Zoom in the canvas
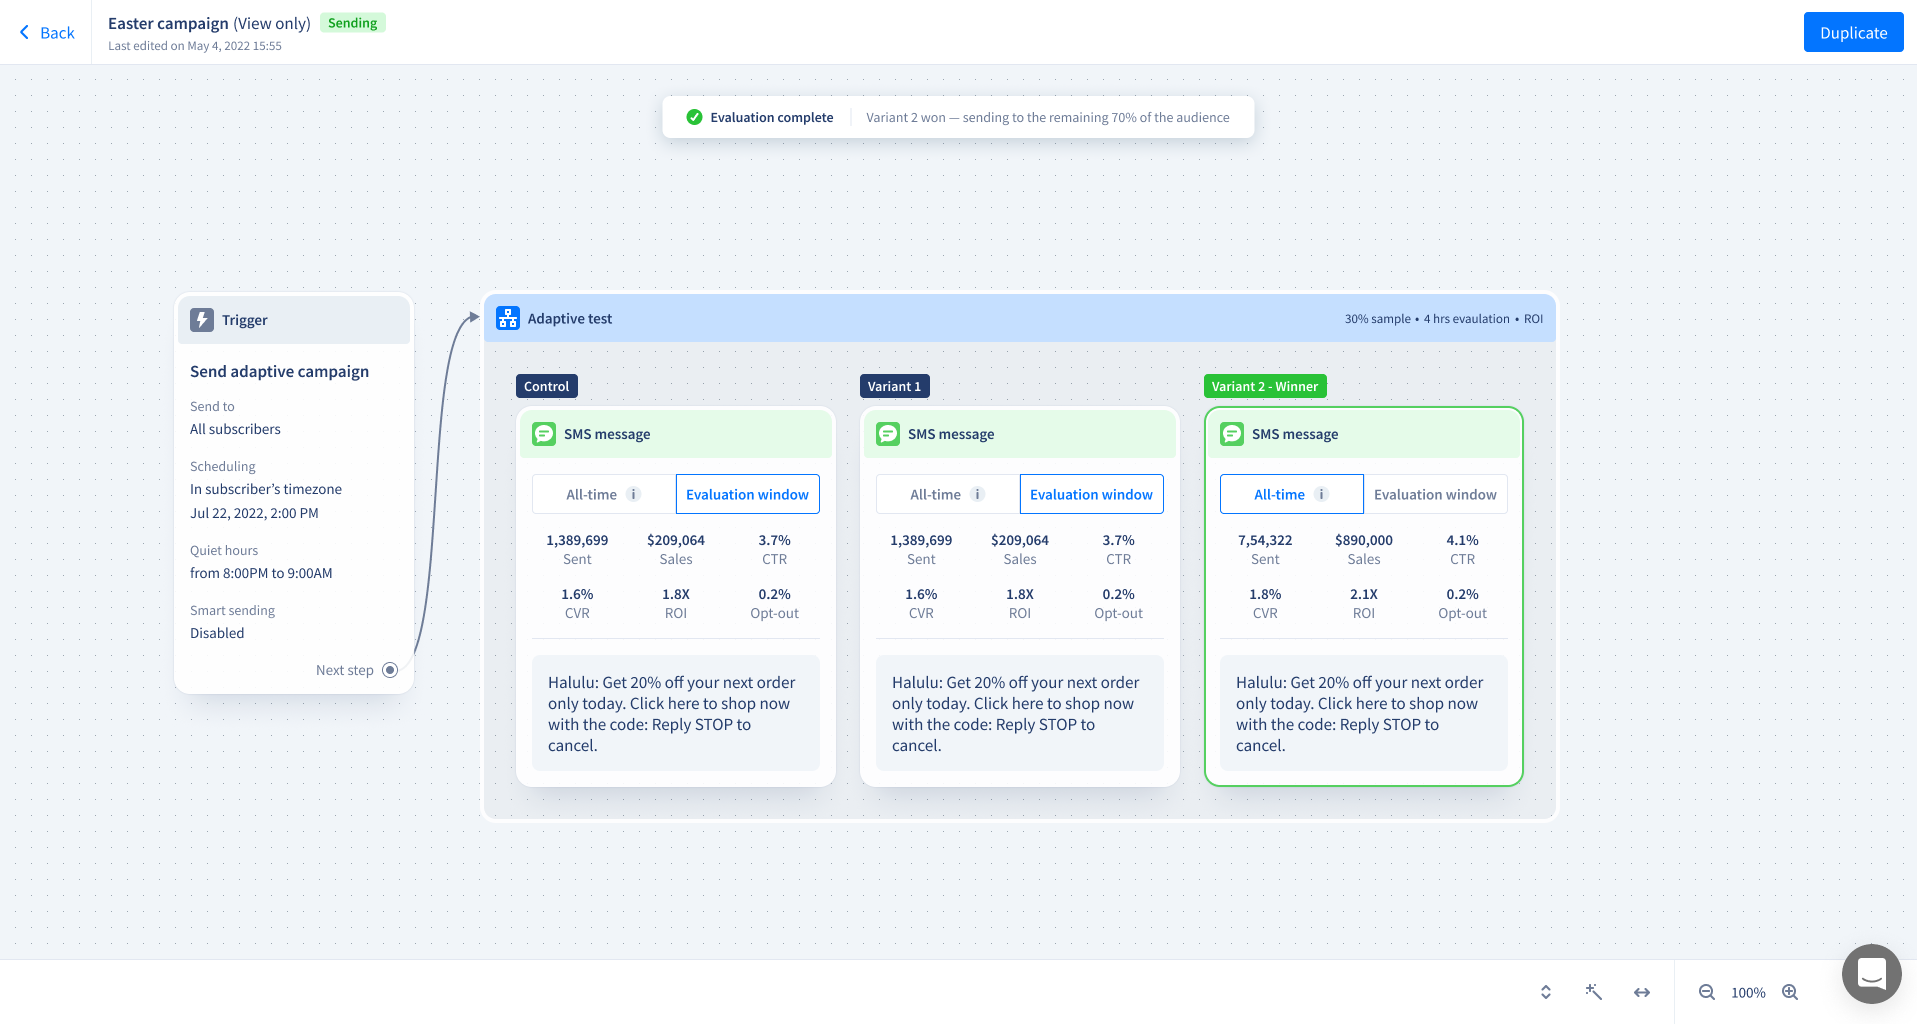Screen dimensions: 1917x1024 1790,992
